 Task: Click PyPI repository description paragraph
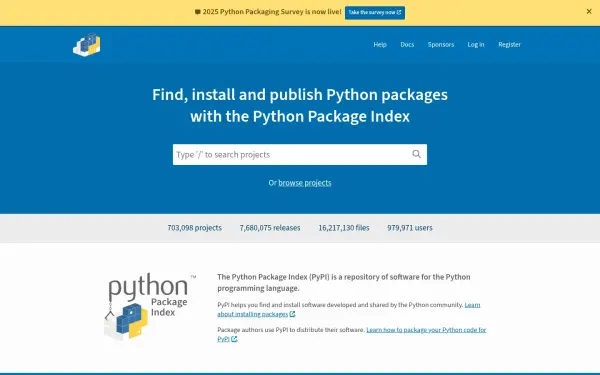344,282
